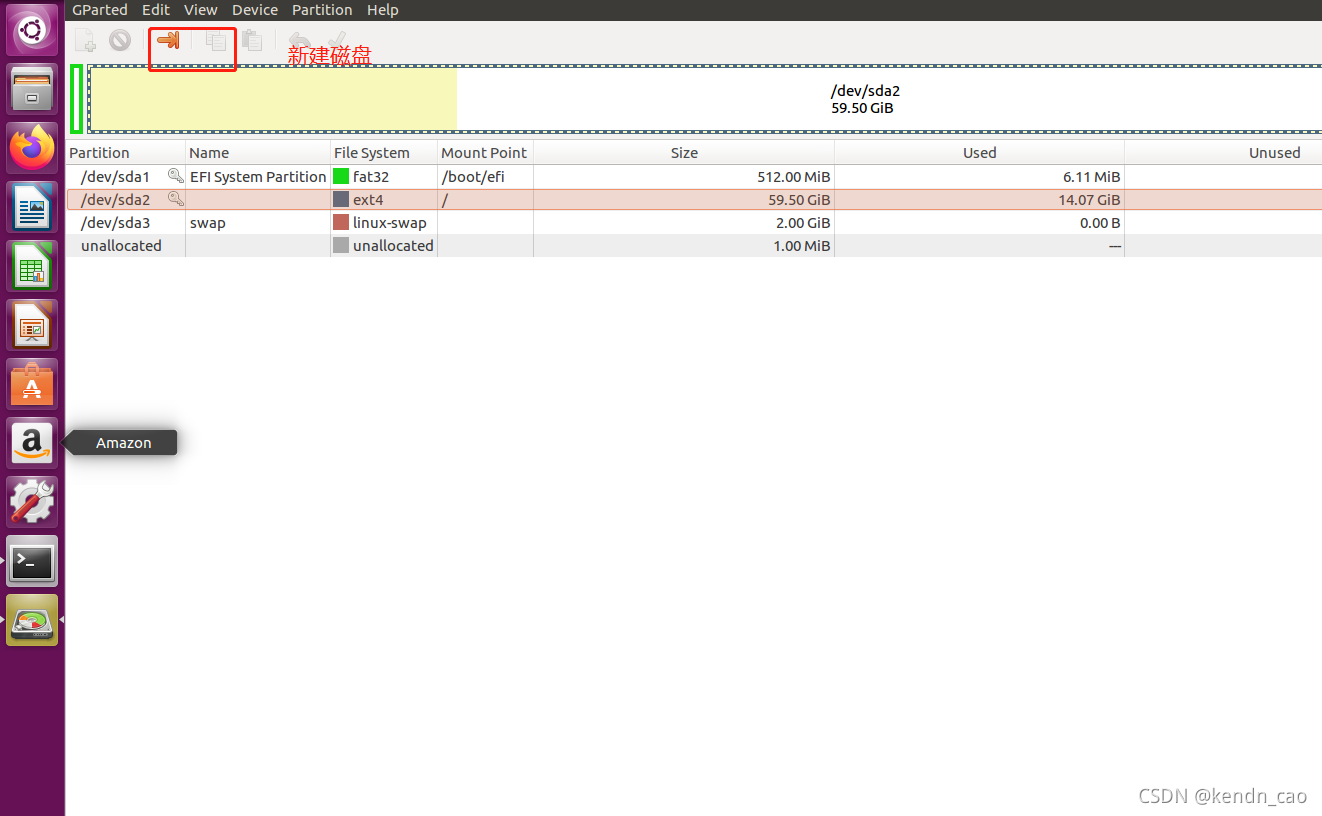Select the /dev/sda1 partition row
1322x816 pixels.
click(694, 176)
